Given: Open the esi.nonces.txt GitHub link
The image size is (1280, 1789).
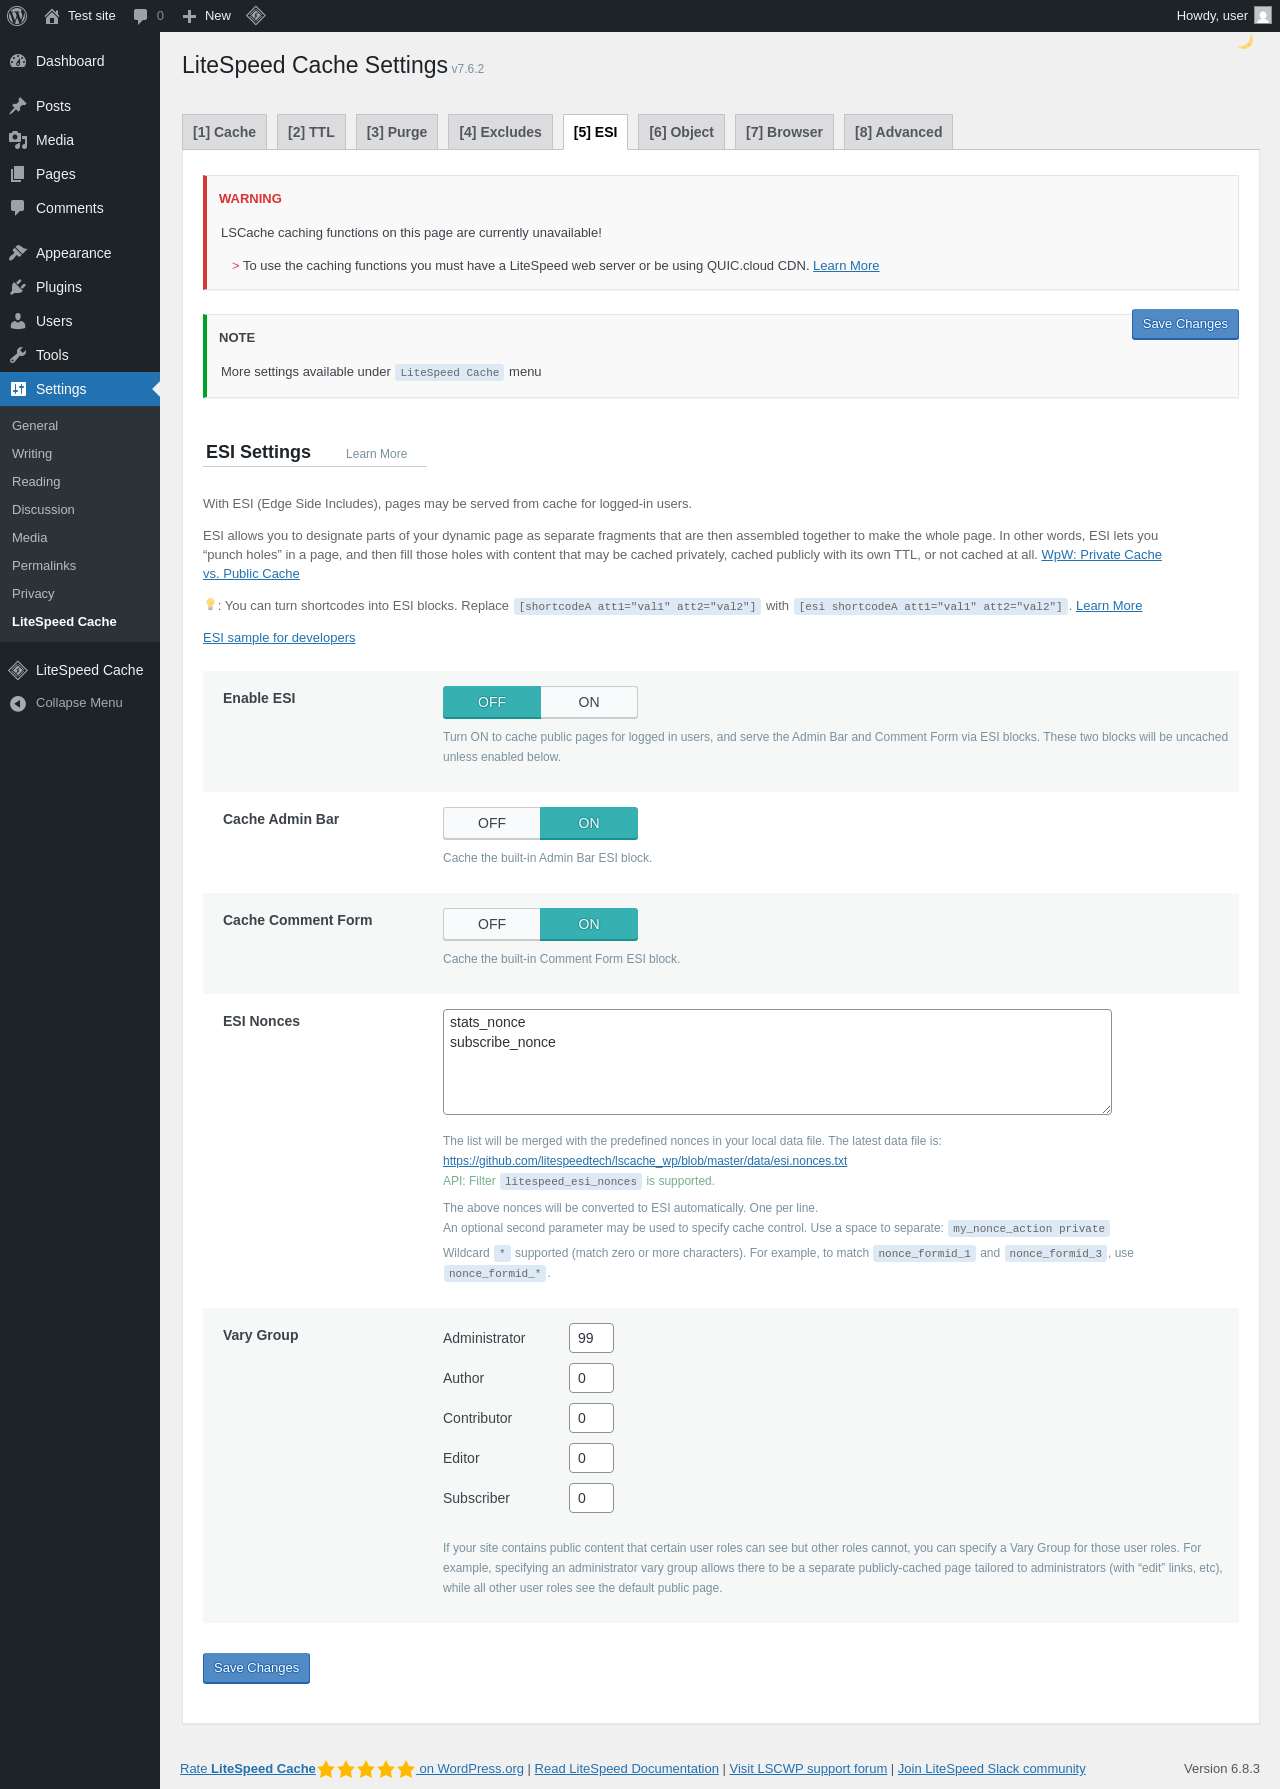Looking at the screenshot, I should coord(645,1161).
